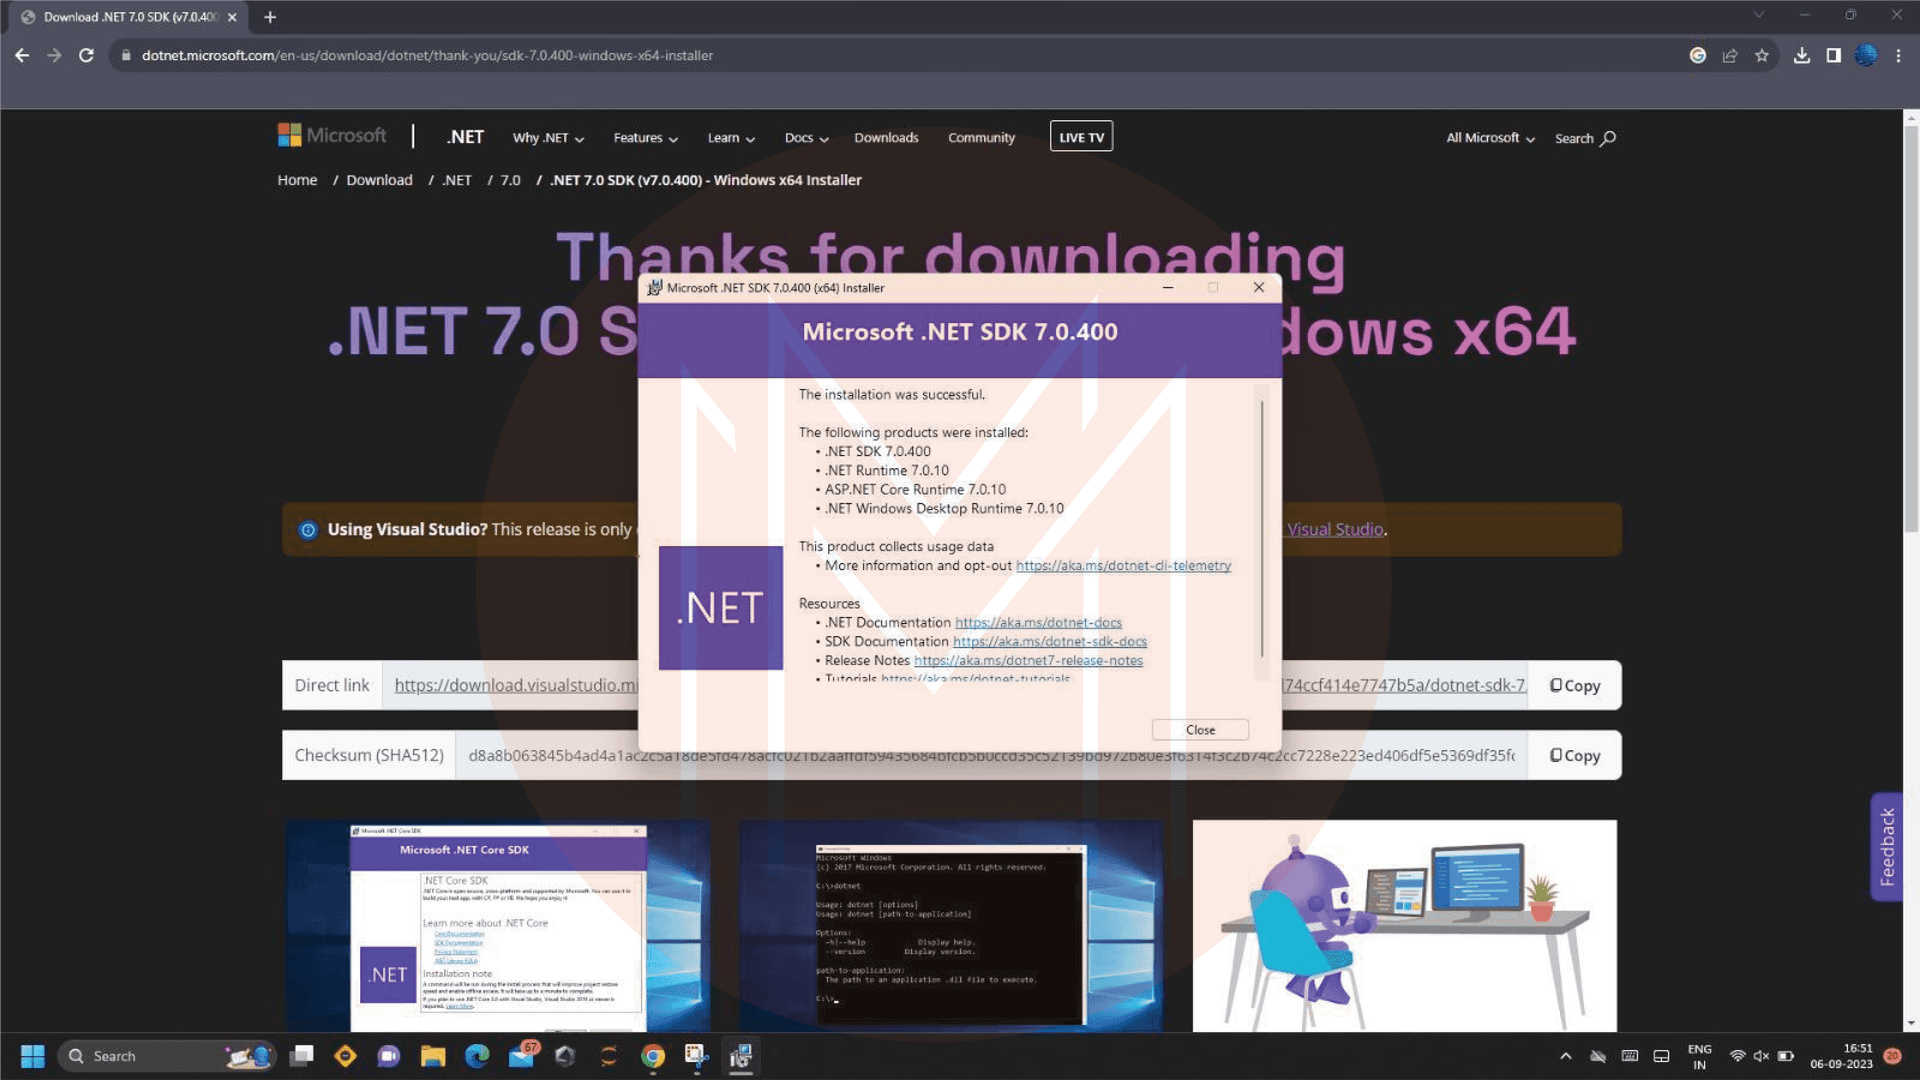Open dotnet-cli-telemetry opt-out page
This screenshot has height=1080, width=1920.
pyautogui.click(x=1122, y=564)
